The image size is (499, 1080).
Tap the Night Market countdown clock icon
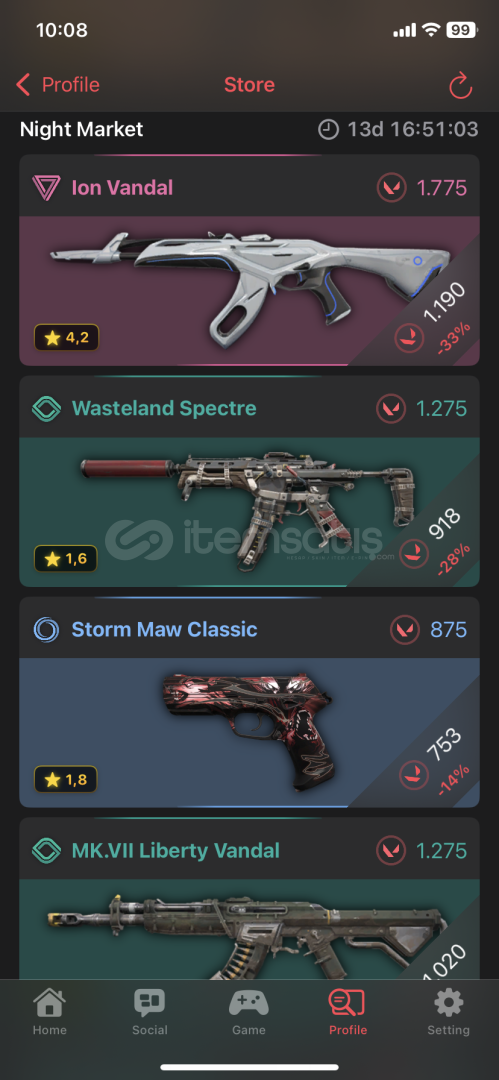tap(329, 129)
